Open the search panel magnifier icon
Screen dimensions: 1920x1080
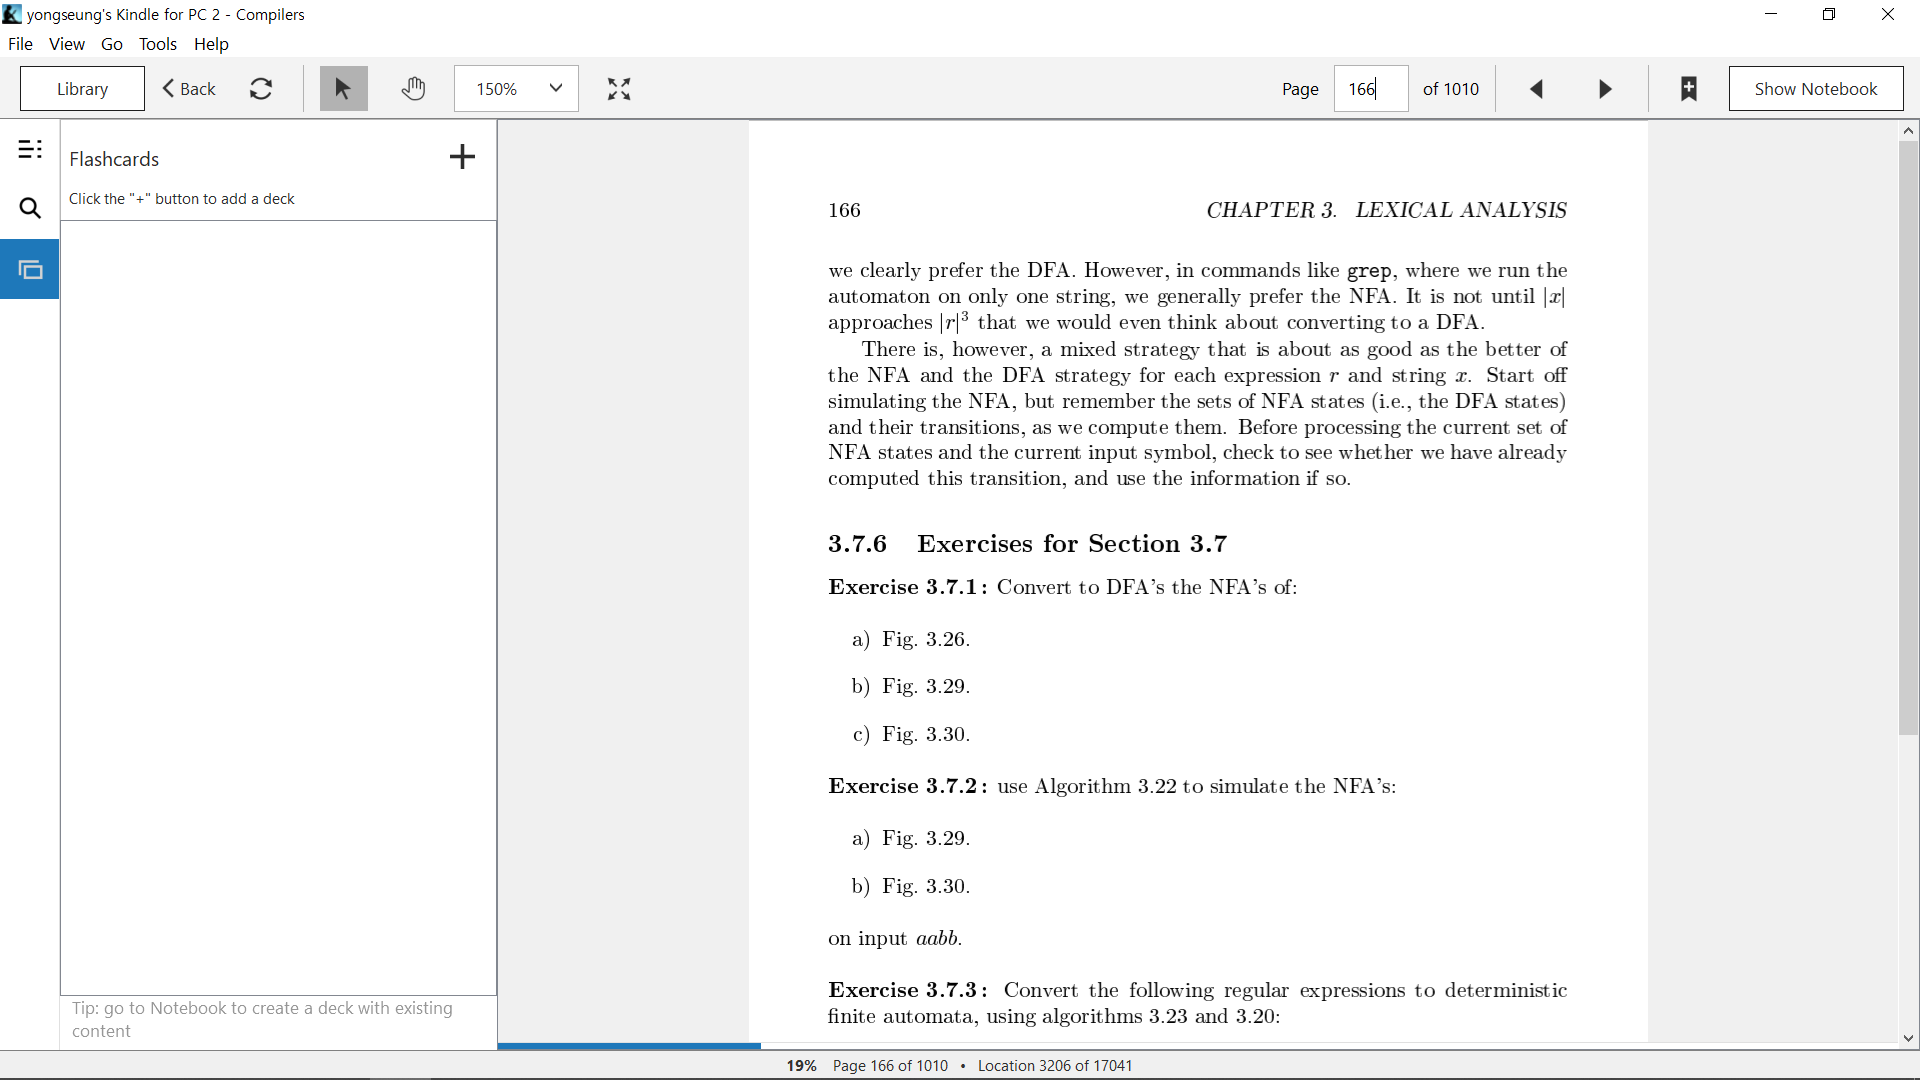pos(30,209)
